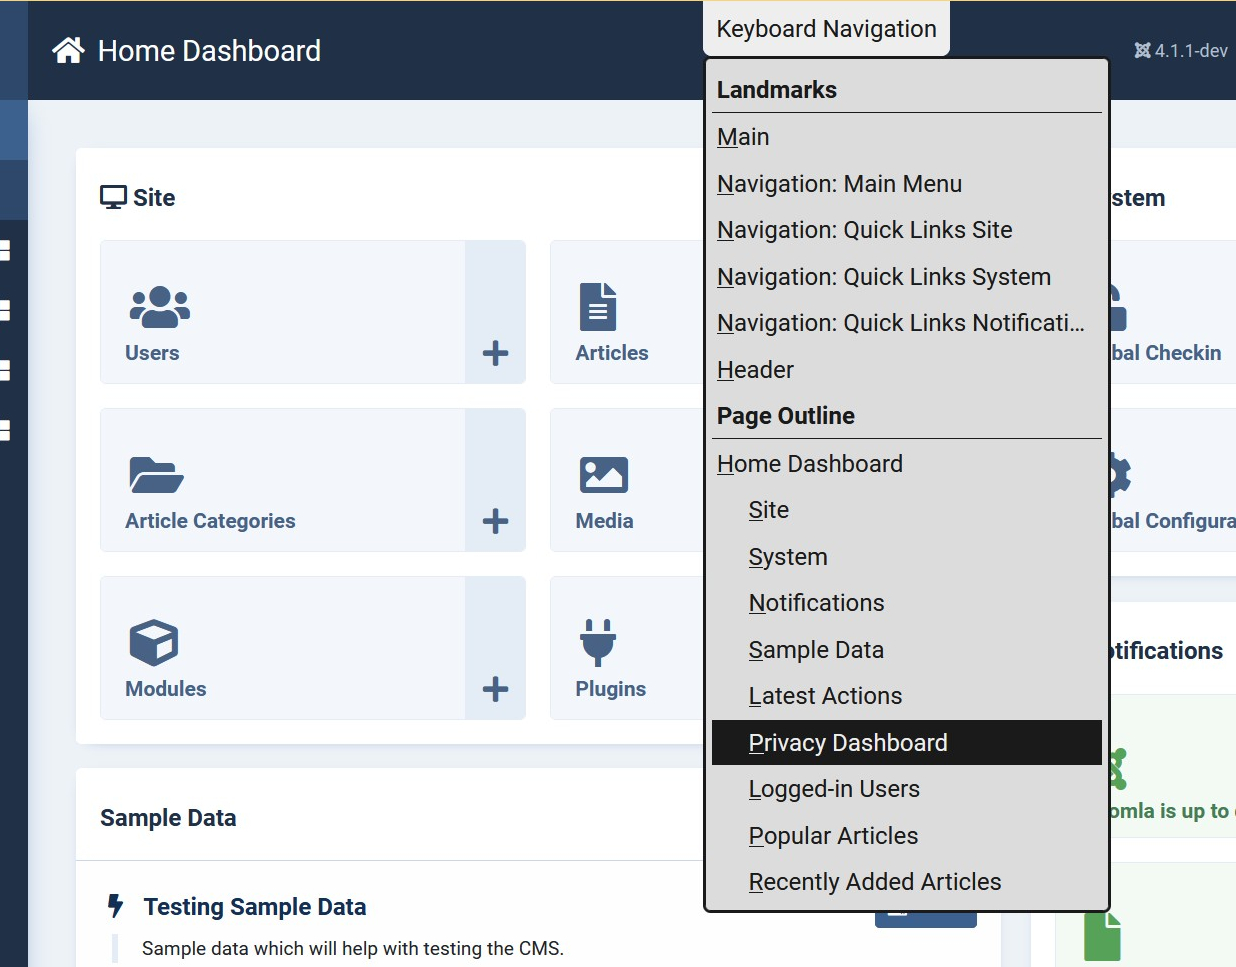Open the Articles document icon

[598, 307]
